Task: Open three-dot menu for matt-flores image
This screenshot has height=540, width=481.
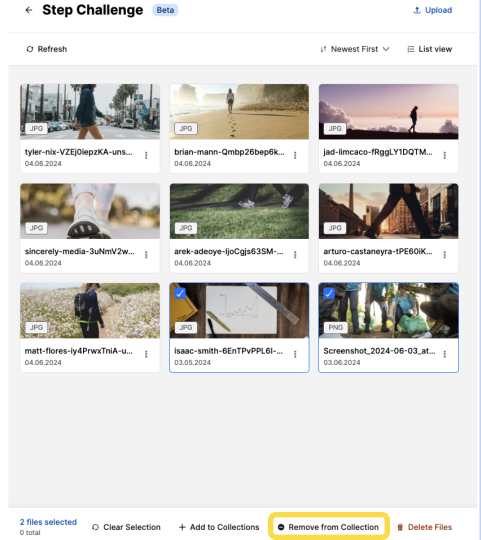Action: click(x=146, y=354)
